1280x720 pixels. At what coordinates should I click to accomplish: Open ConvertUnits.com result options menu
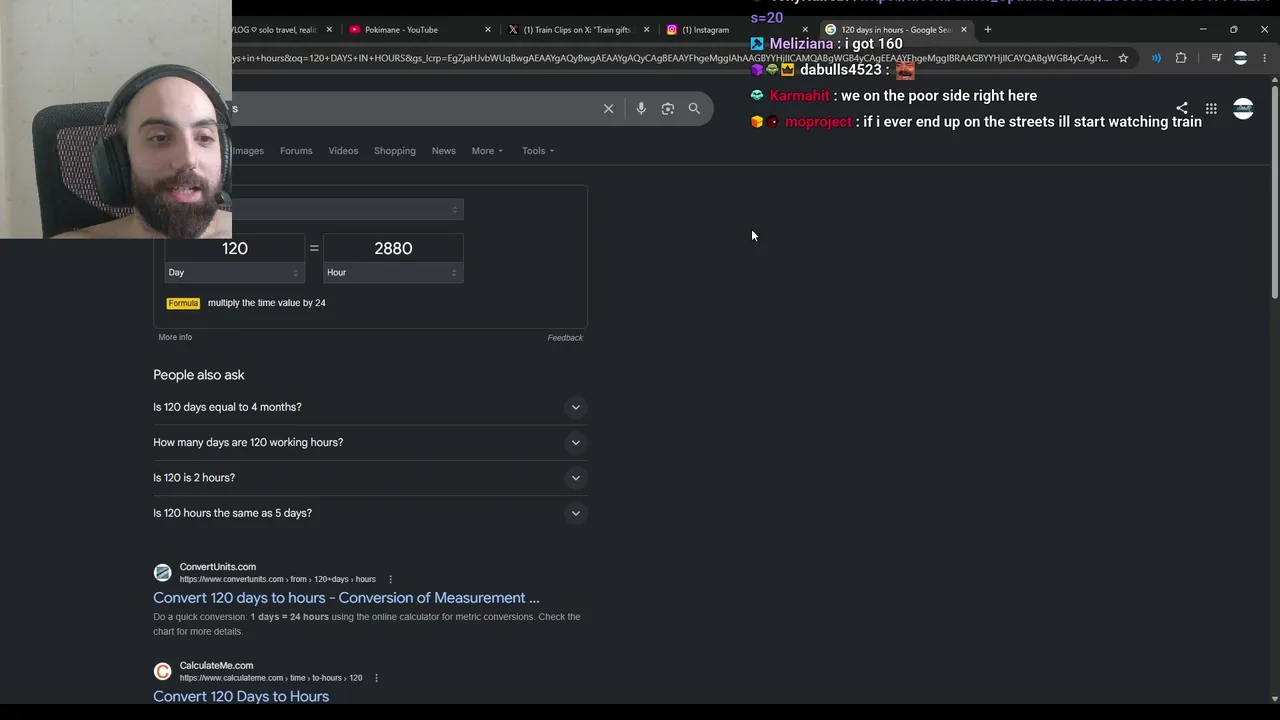pyautogui.click(x=390, y=579)
